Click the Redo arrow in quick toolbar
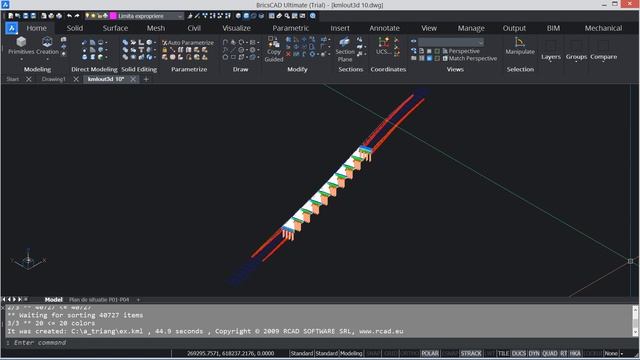Viewport: 640px width, 360px height. click(x=77, y=16)
